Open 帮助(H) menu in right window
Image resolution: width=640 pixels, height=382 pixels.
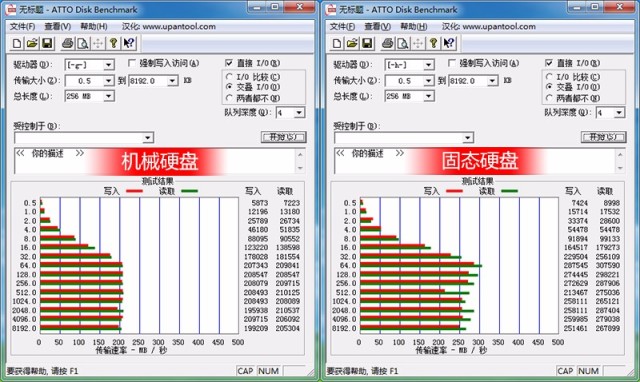coord(414,27)
